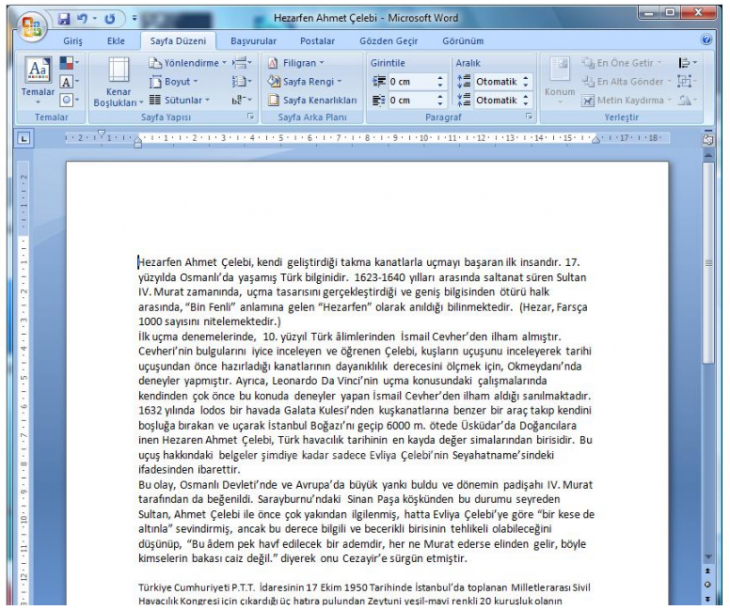Open the page breaks icon next to Yönlendirme
Screen dimensions: 730x610
coord(242,62)
